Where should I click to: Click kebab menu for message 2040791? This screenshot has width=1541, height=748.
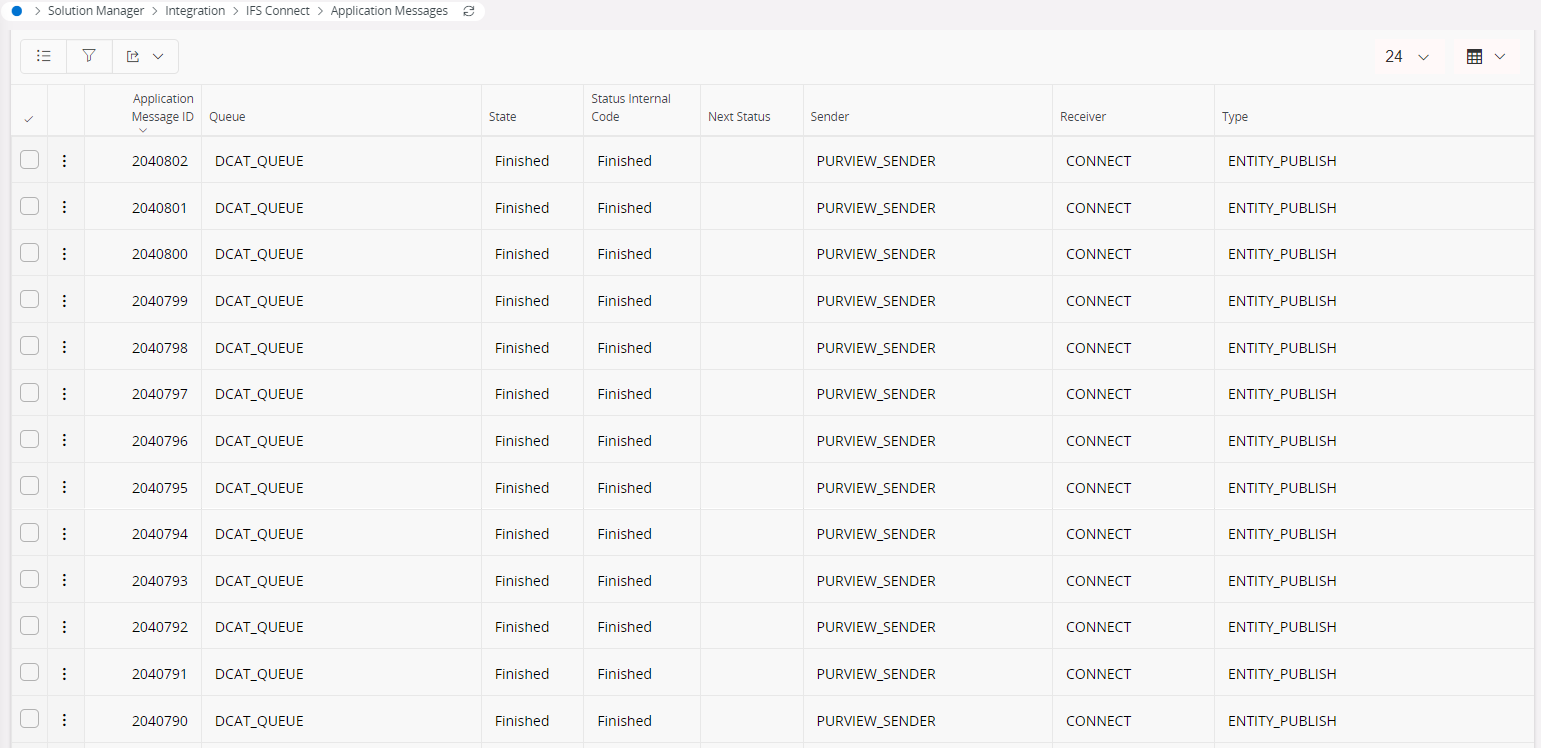point(65,674)
